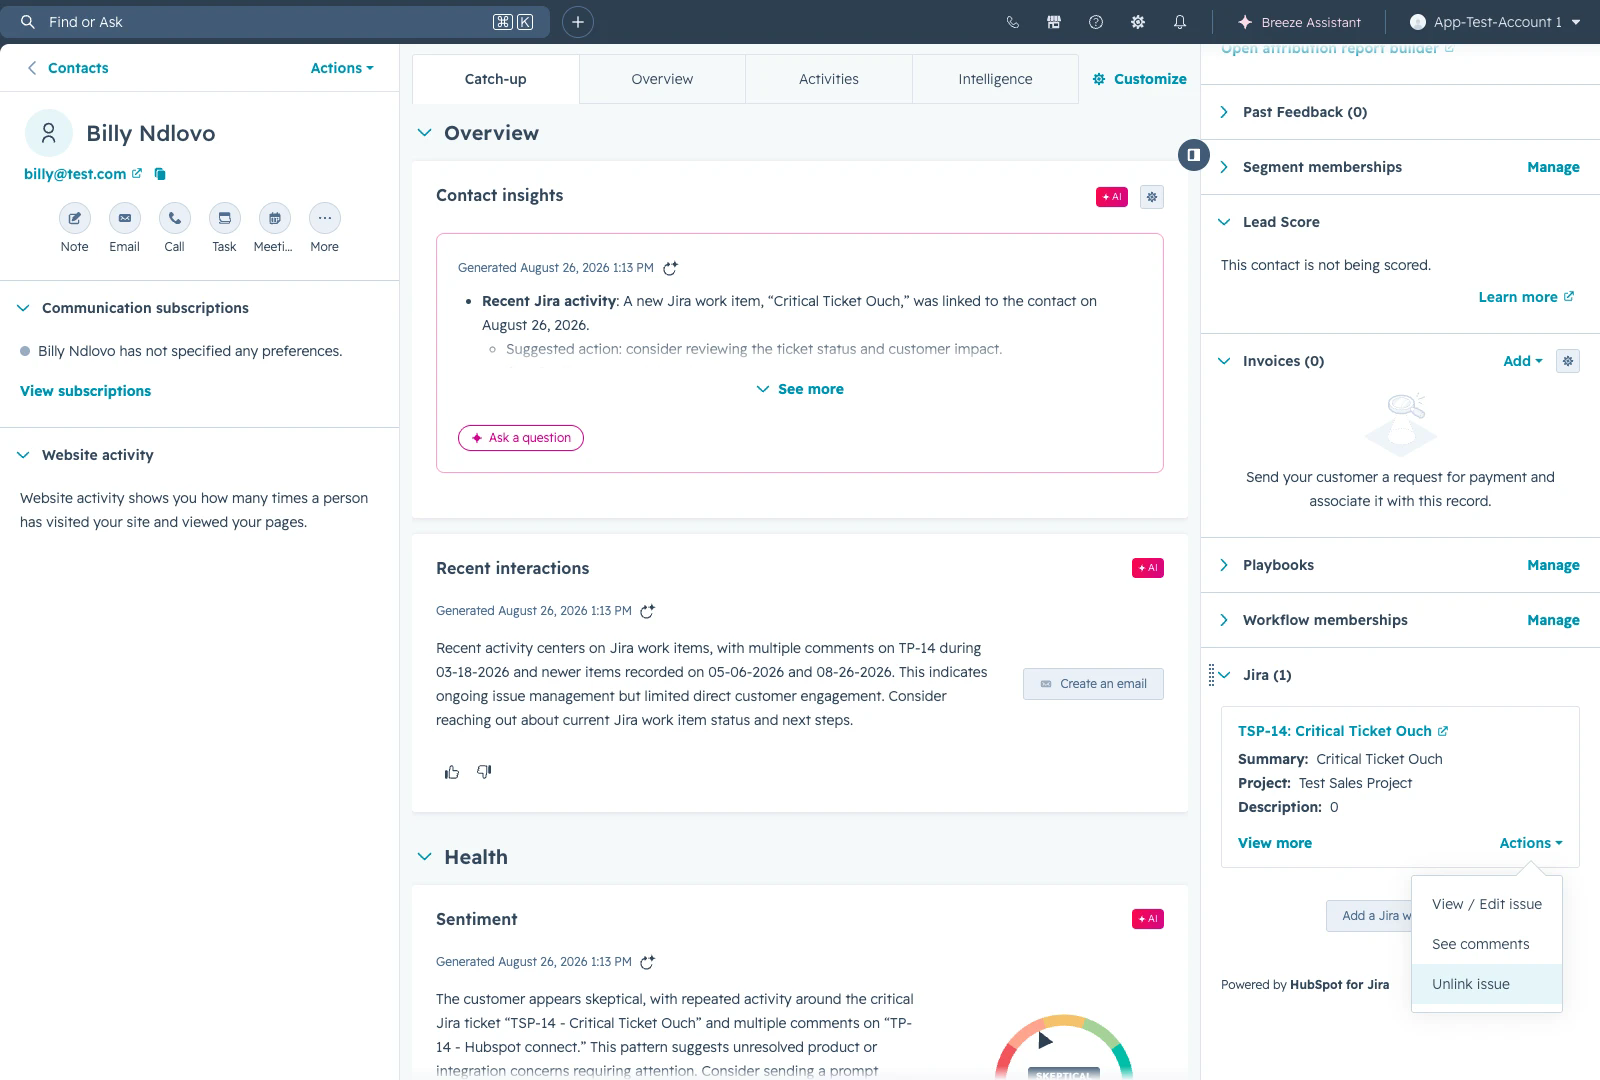
Task: Click the Find or Ask search field
Action: click(x=275, y=22)
